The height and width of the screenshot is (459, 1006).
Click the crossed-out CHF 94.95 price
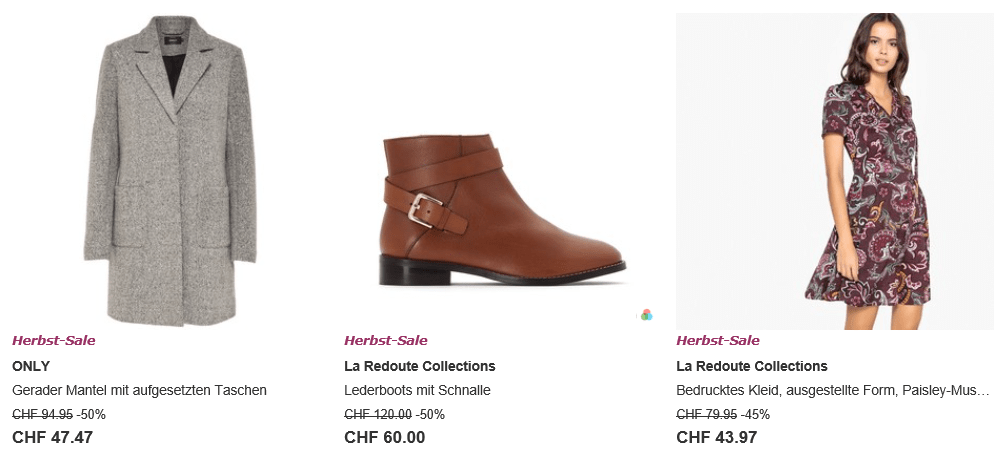tap(42, 414)
